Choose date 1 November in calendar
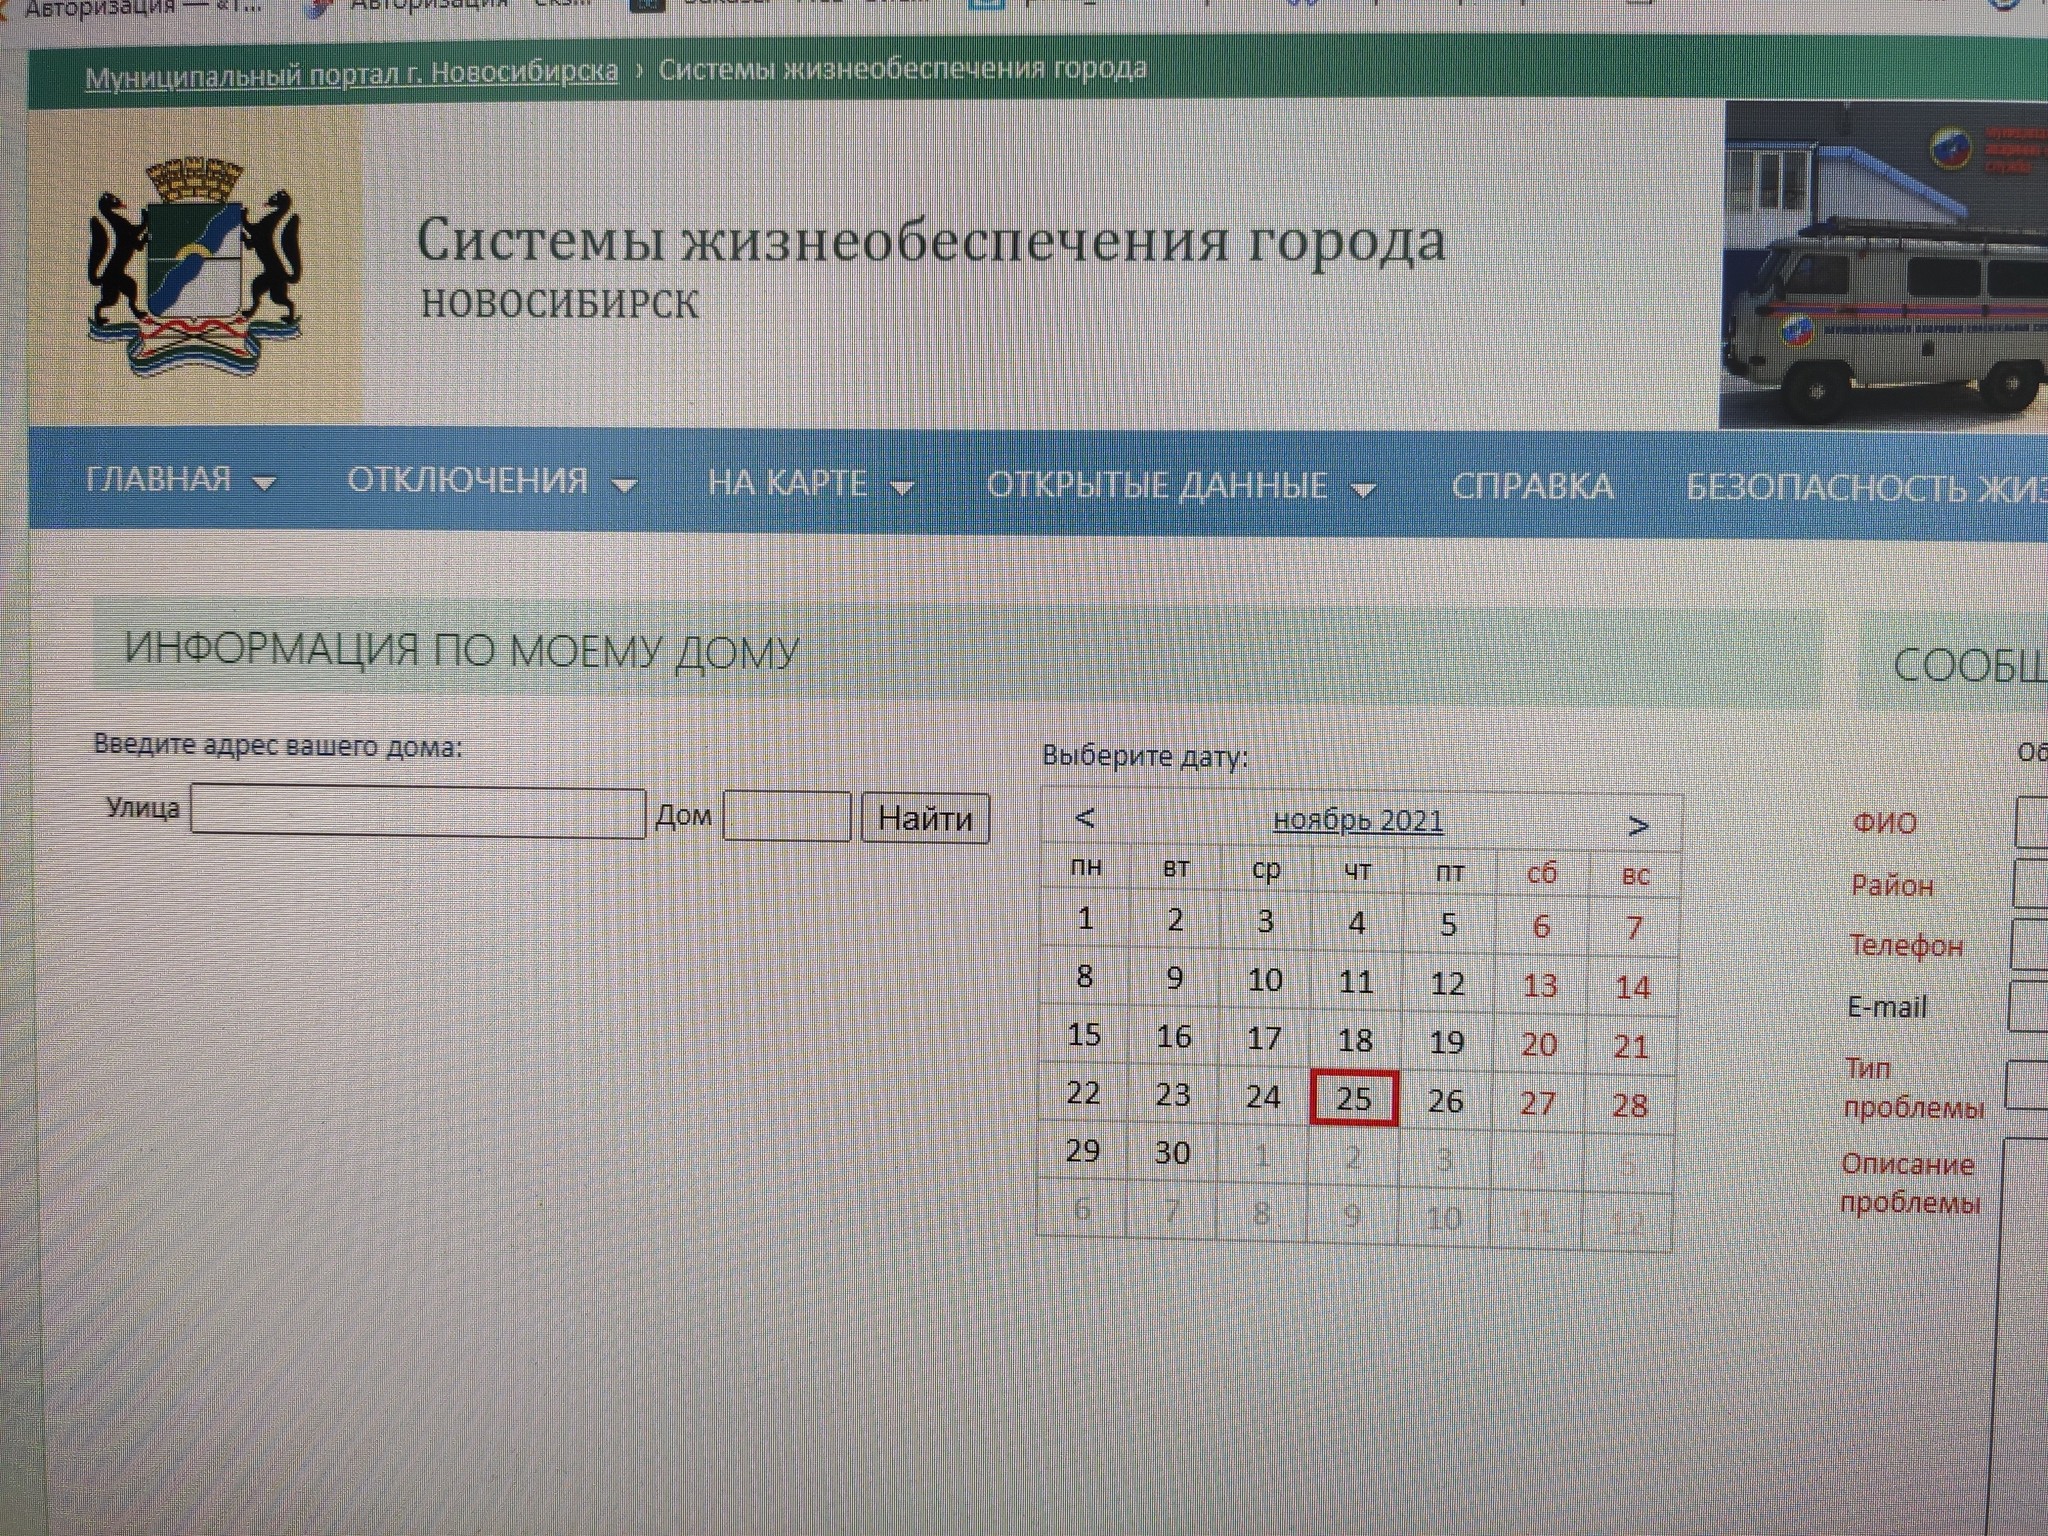 point(1086,919)
